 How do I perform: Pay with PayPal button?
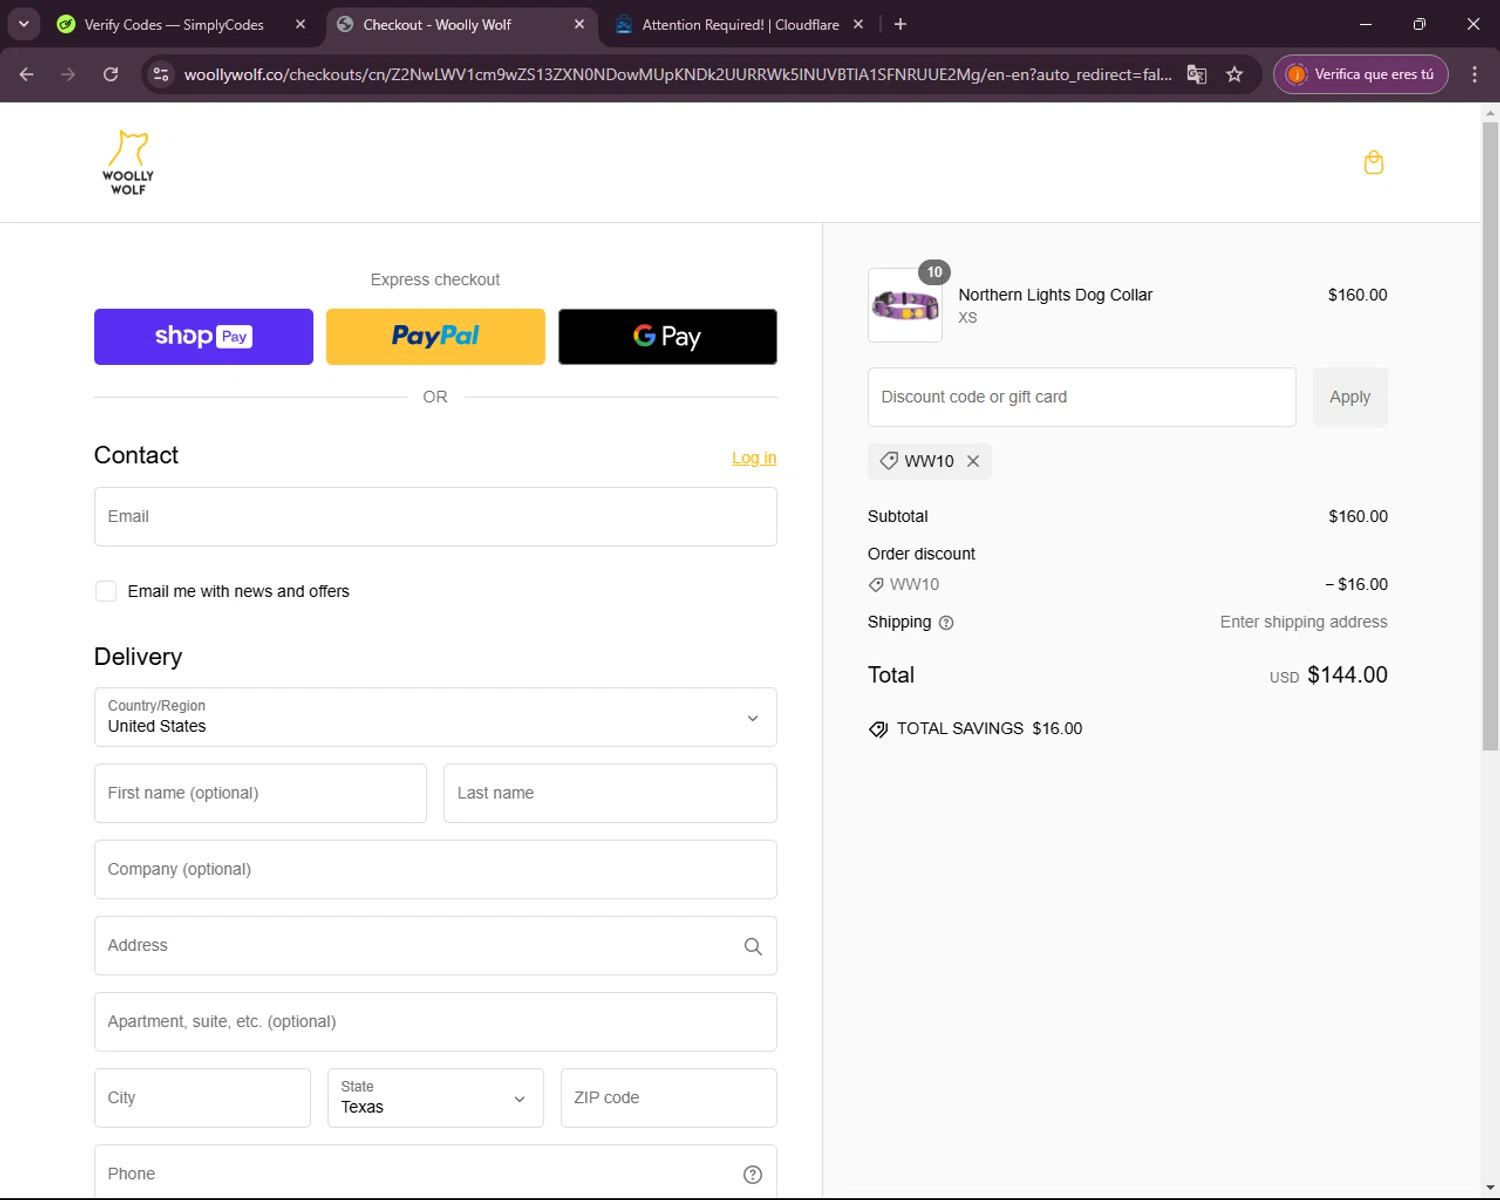point(435,337)
